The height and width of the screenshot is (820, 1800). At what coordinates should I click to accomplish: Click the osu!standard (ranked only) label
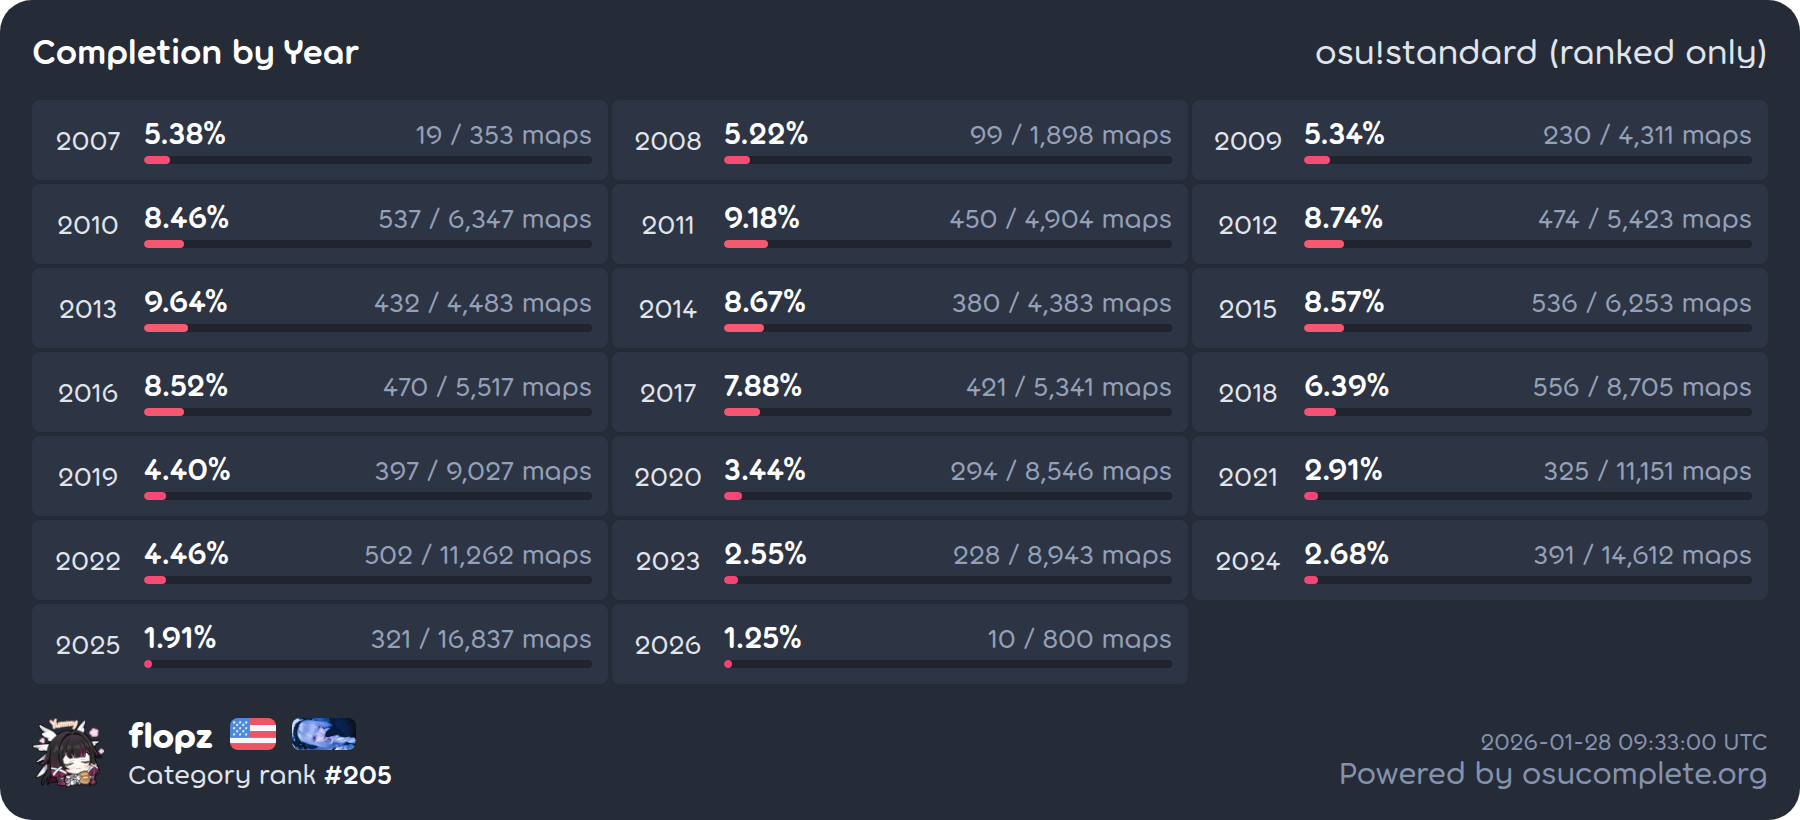click(x=1540, y=52)
